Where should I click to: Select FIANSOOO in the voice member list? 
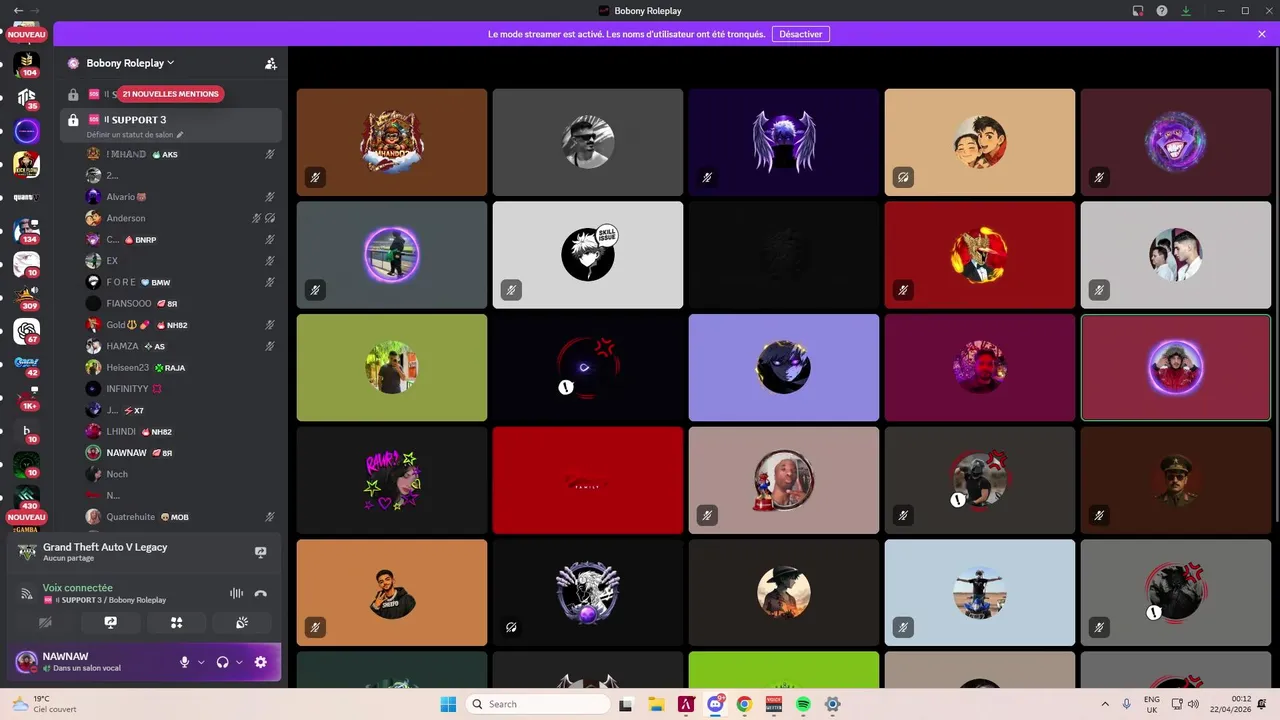pos(180,303)
